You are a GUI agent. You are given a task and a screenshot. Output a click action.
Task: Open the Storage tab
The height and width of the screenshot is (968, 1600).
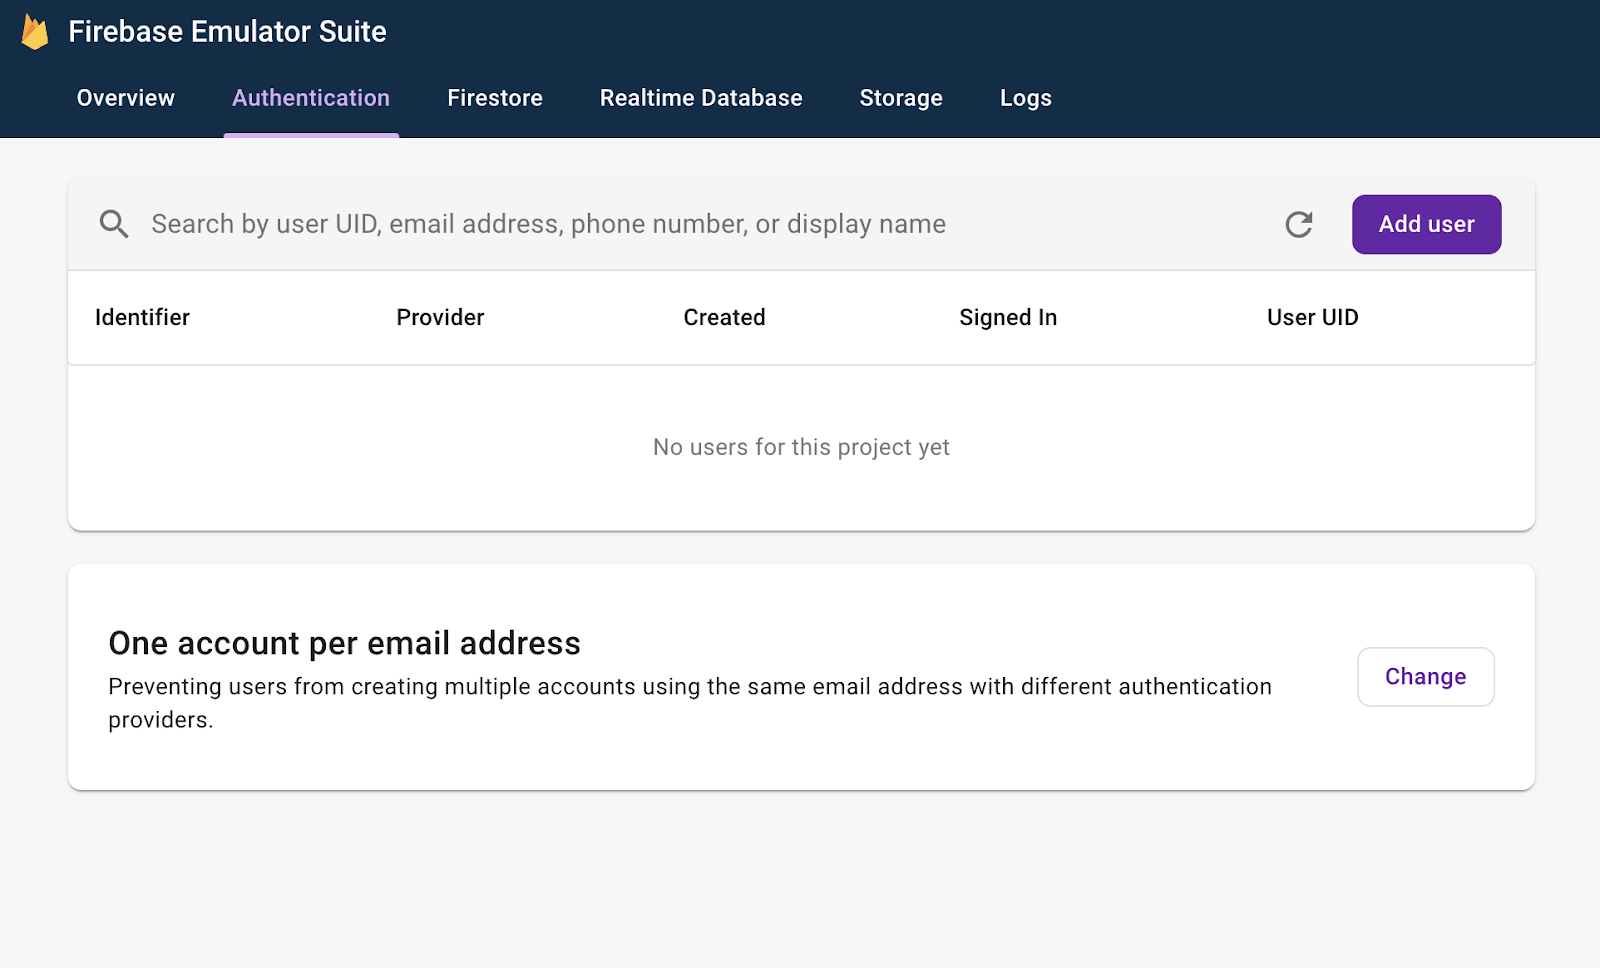[901, 98]
